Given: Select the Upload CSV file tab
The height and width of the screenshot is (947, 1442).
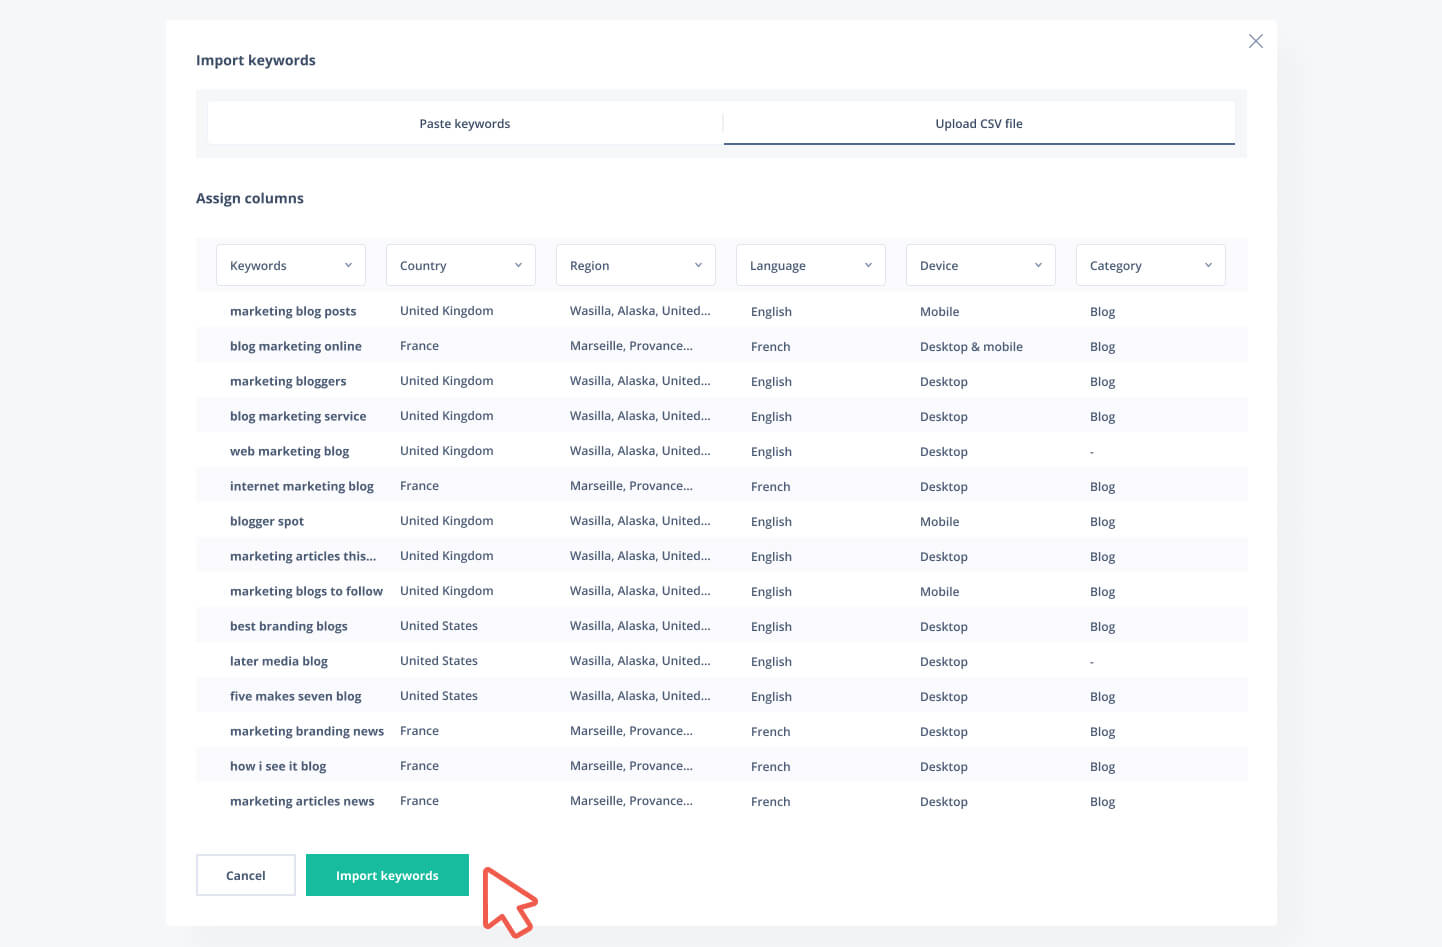Looking at the screenshot, I should coord(978,124).
